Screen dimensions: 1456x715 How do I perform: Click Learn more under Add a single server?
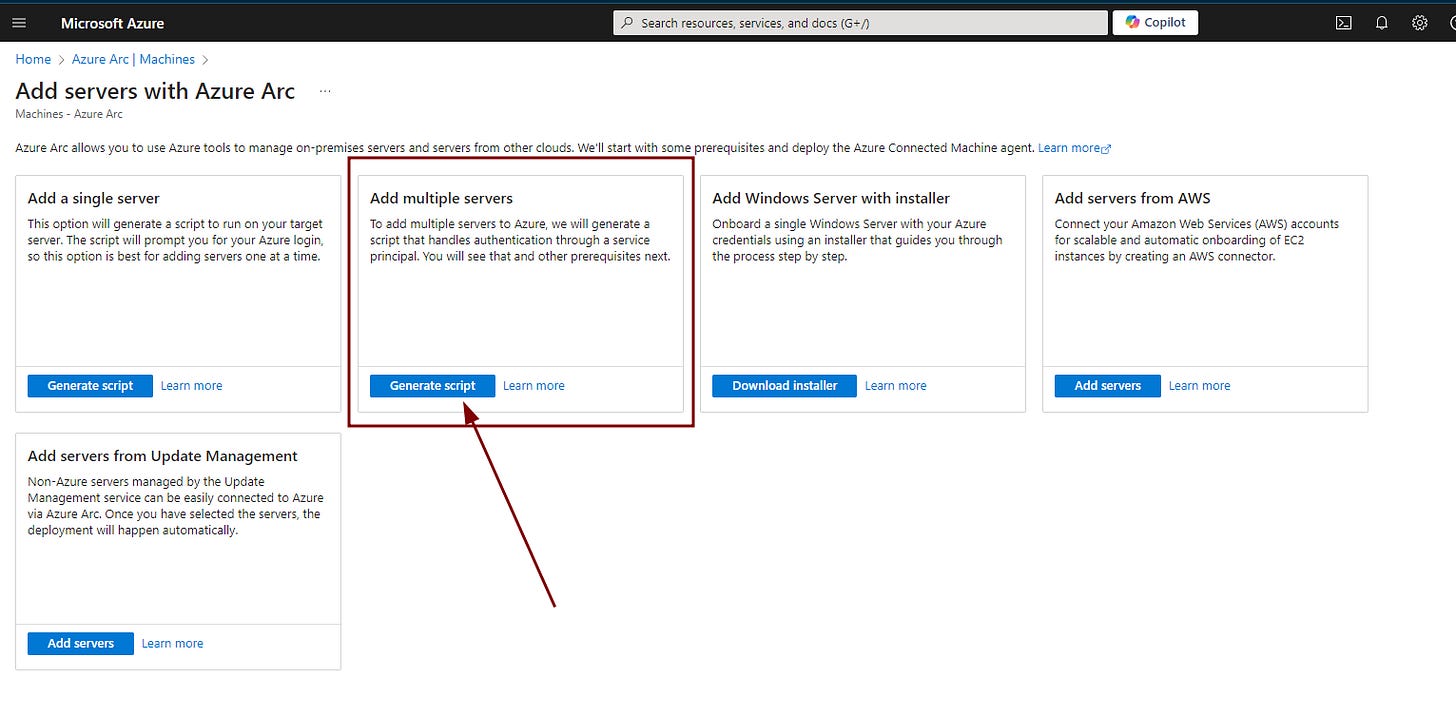click(191, 385)
